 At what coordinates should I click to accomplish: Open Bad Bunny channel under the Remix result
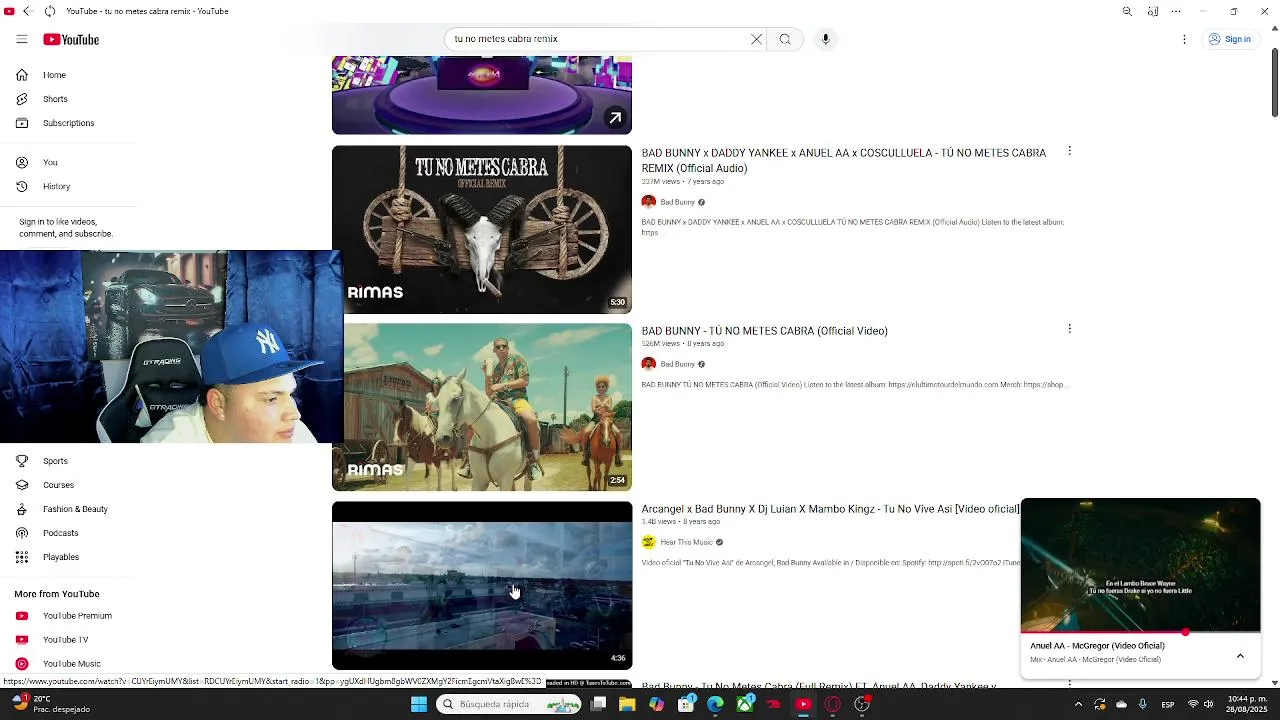(x=677, y=202)
